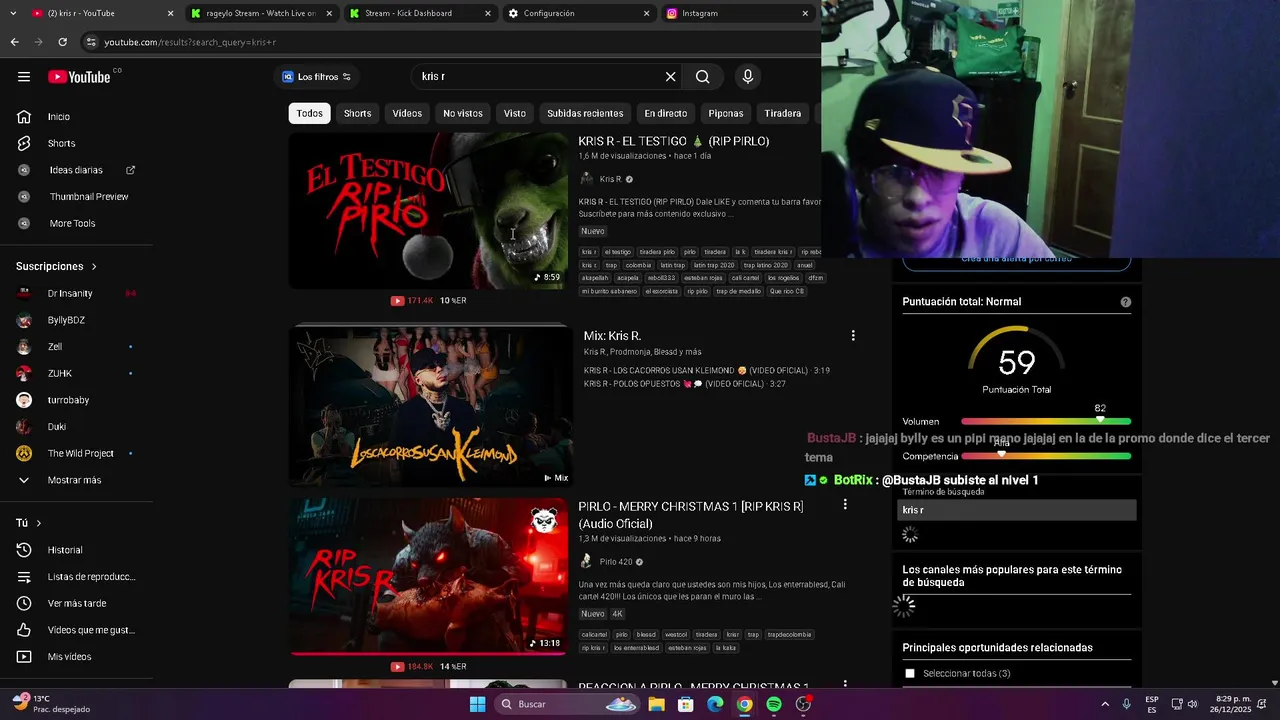This screenshot has width=1280, height=720.
Task: Select the Shorts filter chip
Action: pos(357,113)
